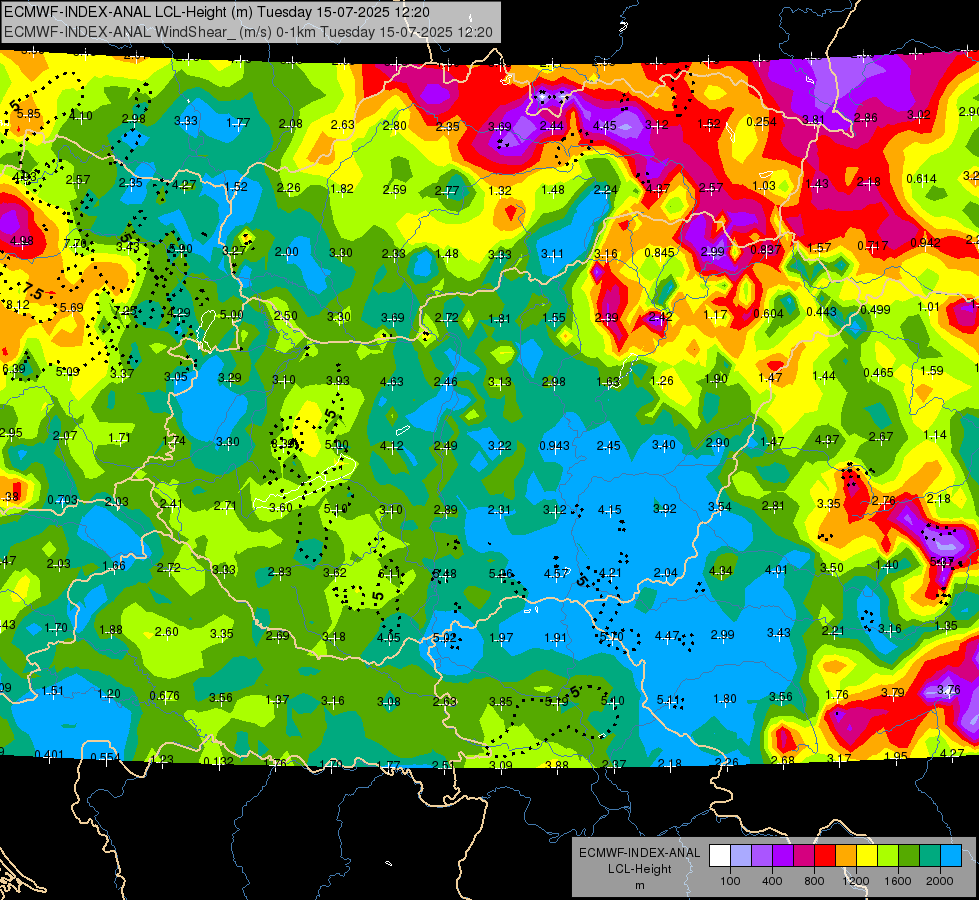Click grid point value 4.63
The width and height of the screenshot is (979, 900).
coord(391,382)
